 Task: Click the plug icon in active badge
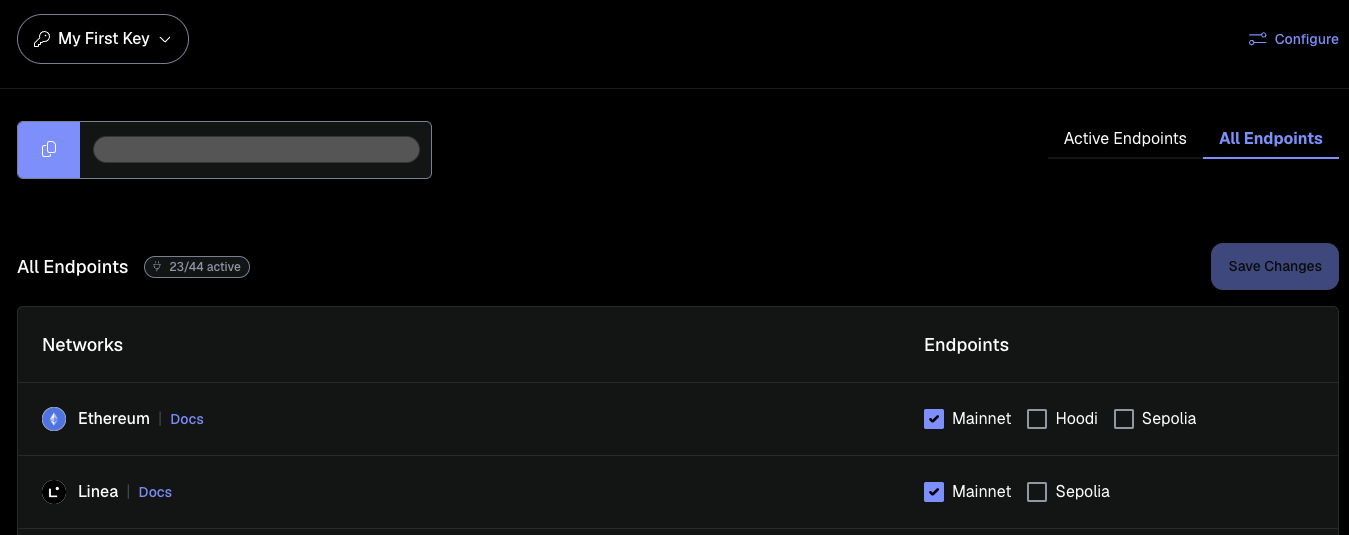coord(157,267)
